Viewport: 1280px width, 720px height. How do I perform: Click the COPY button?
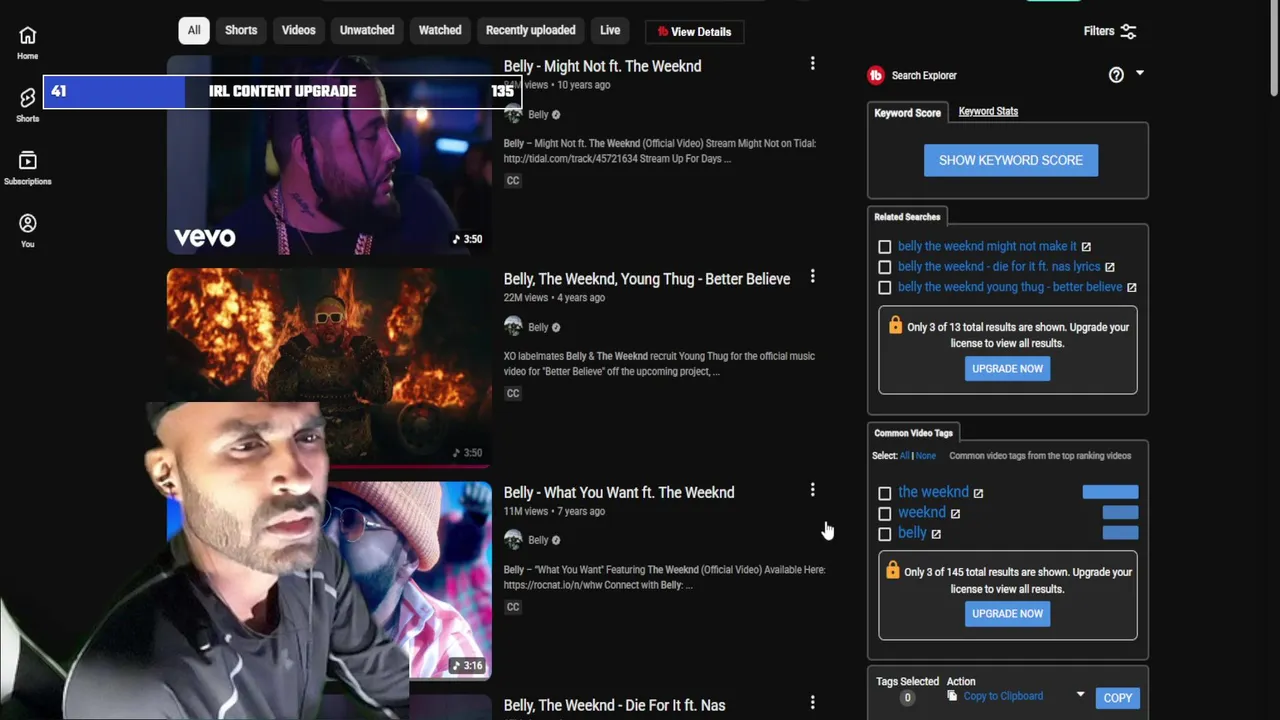pos(1118,698)
